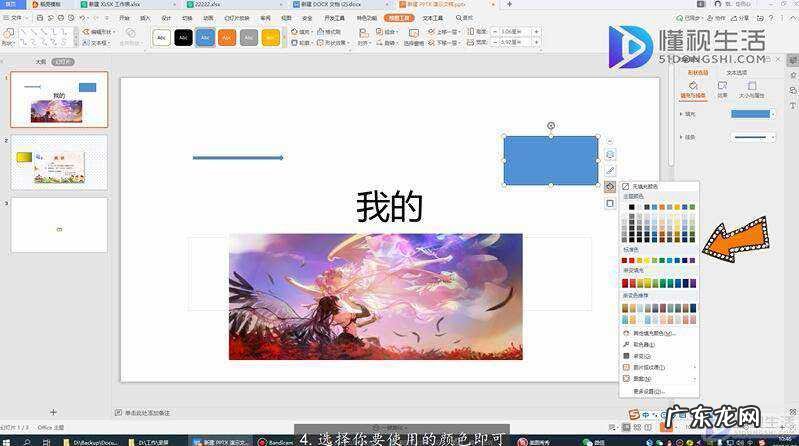Image resolution: width=799 pixels, height=446 pixels.
Task: Click the Undo arrow in quick access toolbar
Action: coord(82,18)
